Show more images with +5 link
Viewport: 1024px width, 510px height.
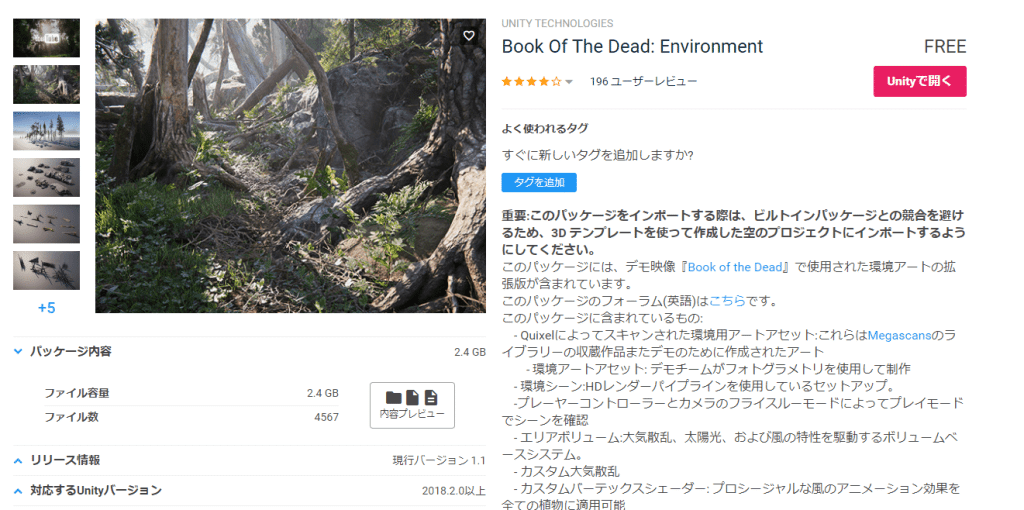tap(46, 308)
